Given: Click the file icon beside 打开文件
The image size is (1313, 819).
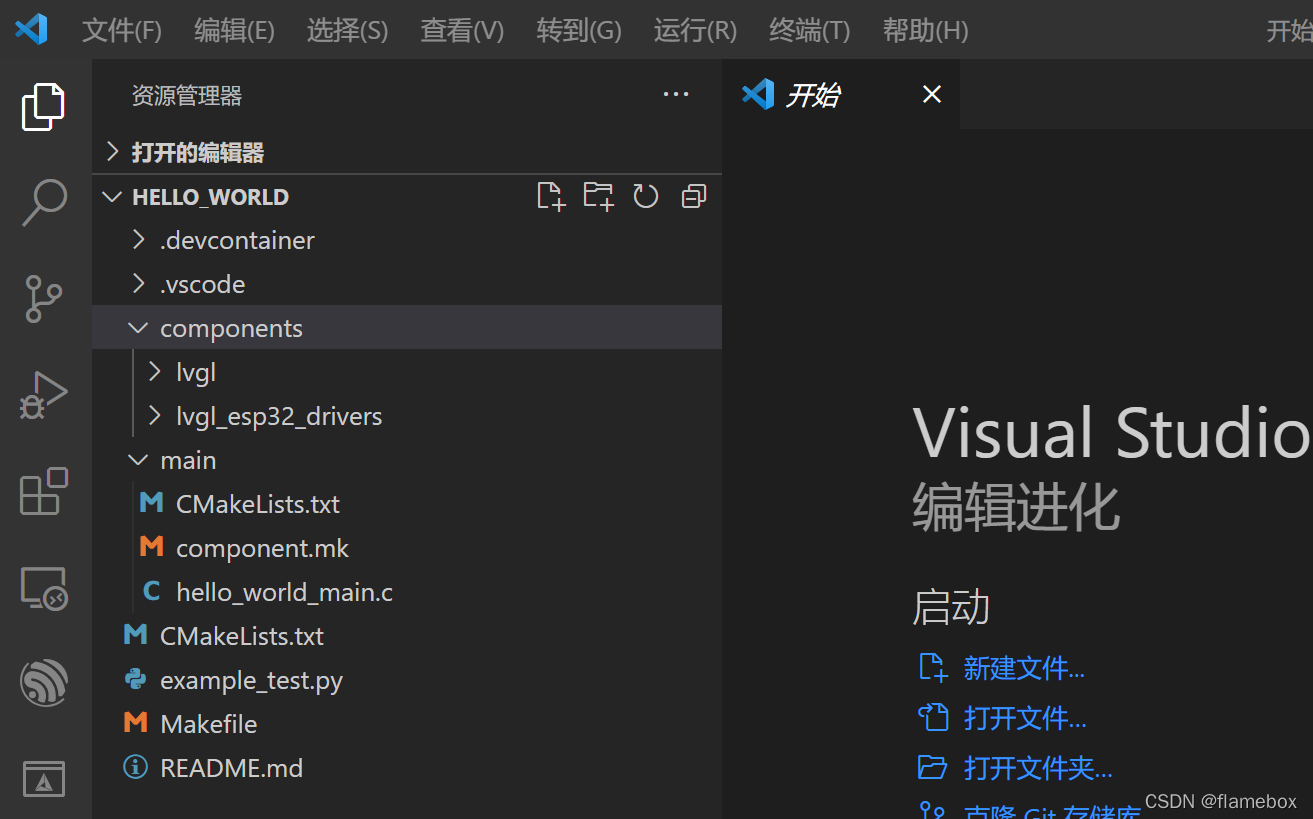Looking at the screenshot, I should pyautogui.click(x=932, y=717).
